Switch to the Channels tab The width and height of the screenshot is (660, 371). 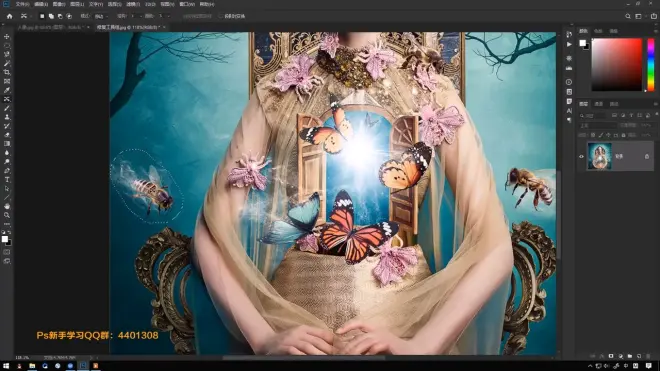599,104
